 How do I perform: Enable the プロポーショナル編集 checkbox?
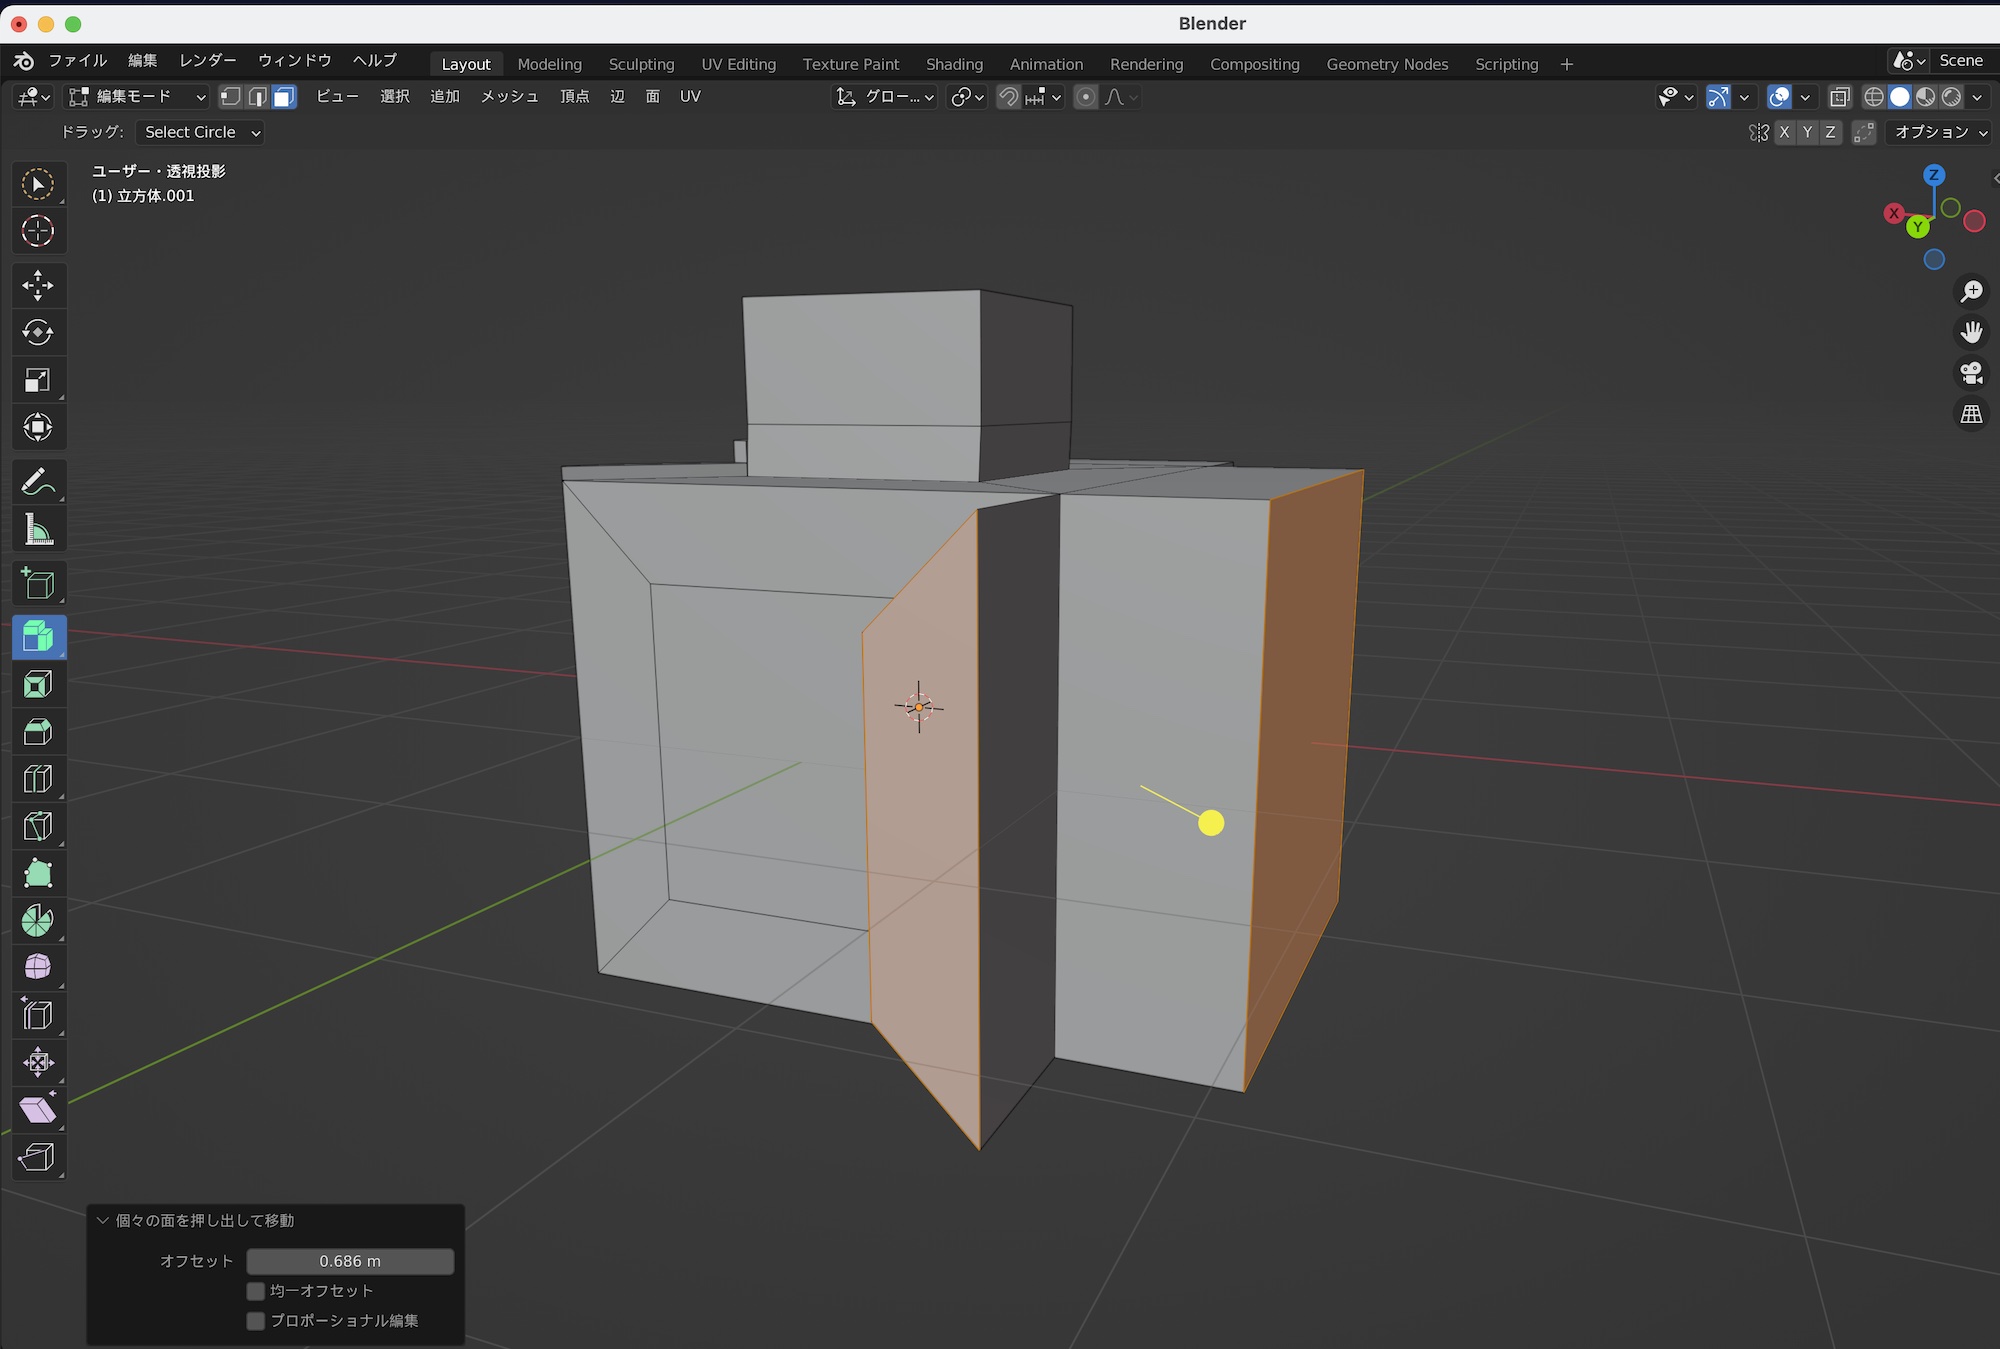click(x=256, y=1321)
